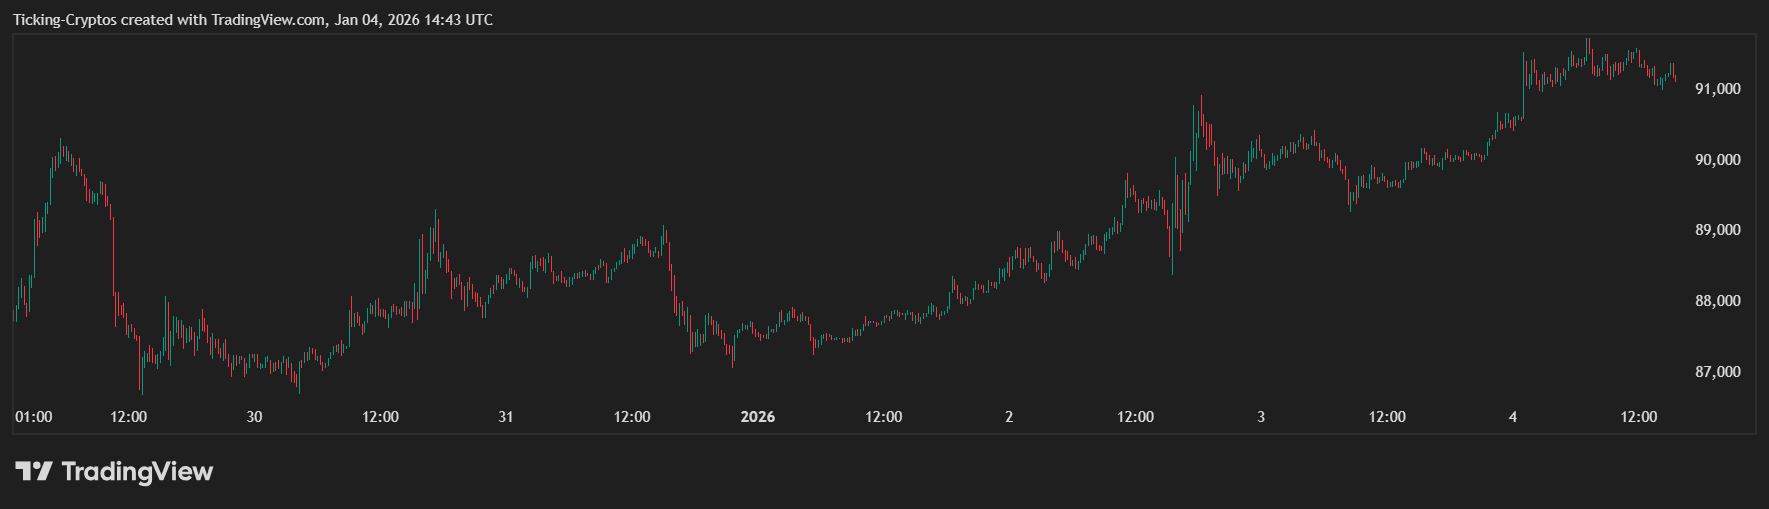
Task: Click the bold 2026 year label
Action: click(757, 417)
